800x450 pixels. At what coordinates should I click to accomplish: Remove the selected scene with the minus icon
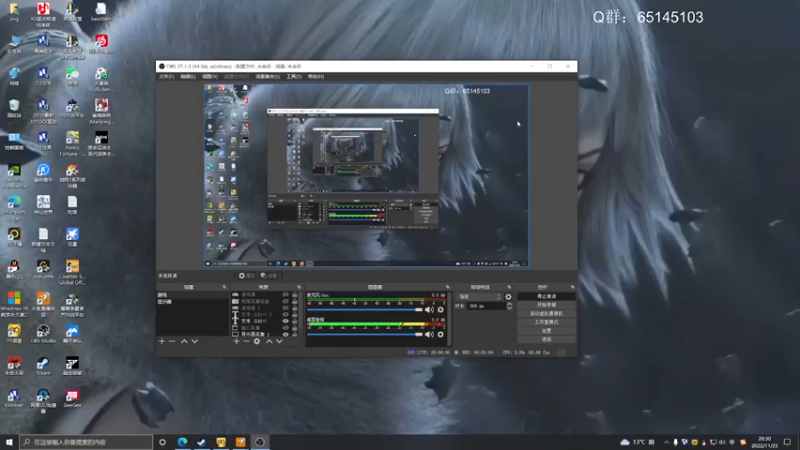click(172, 341)
